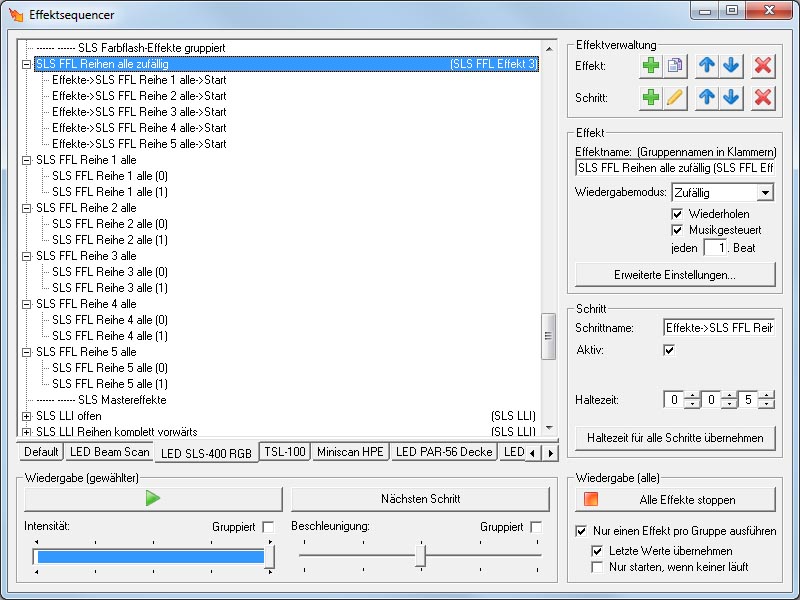Click the Beschleunigung slider handle
Viewport: 800px width, 600px height.
click(x=421, y=555)
